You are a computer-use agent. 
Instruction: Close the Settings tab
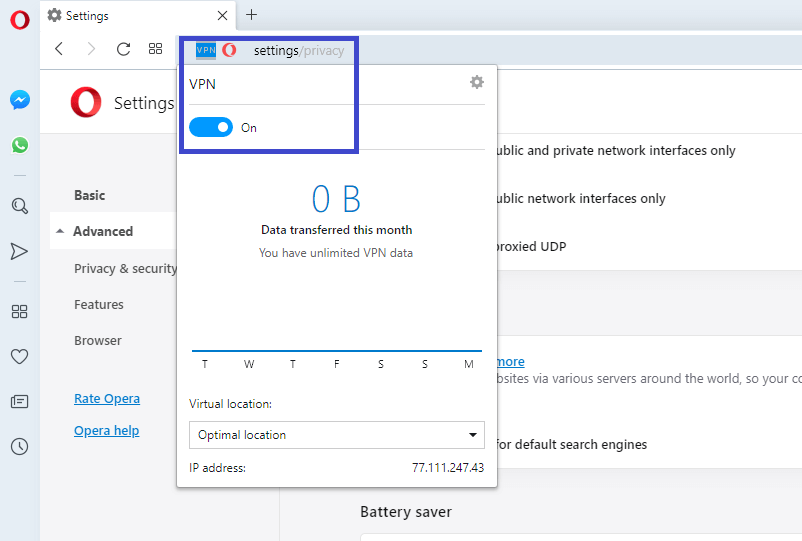pyautogui.click(x=222, y=15)
